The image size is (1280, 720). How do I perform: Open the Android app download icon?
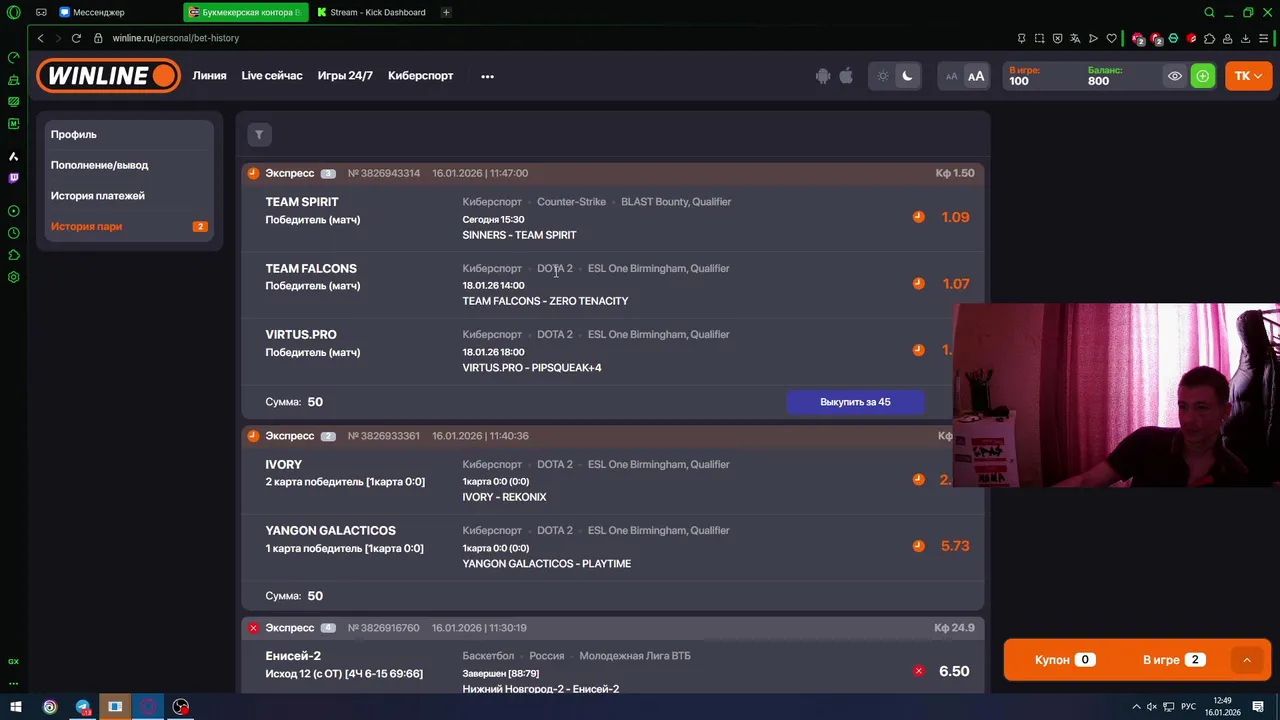(x=823, y=76)
